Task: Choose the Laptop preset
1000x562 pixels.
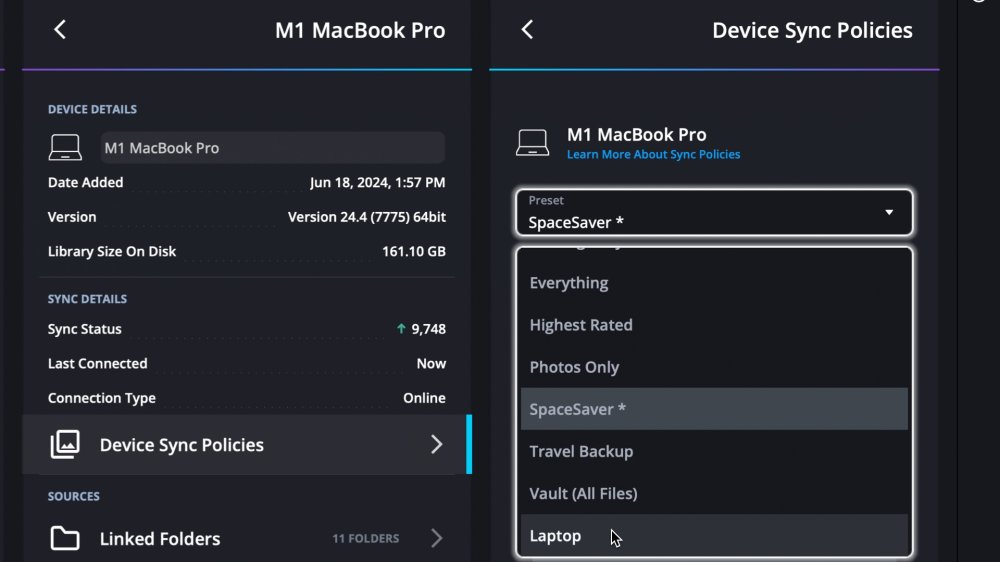Action: coord(555,536)
